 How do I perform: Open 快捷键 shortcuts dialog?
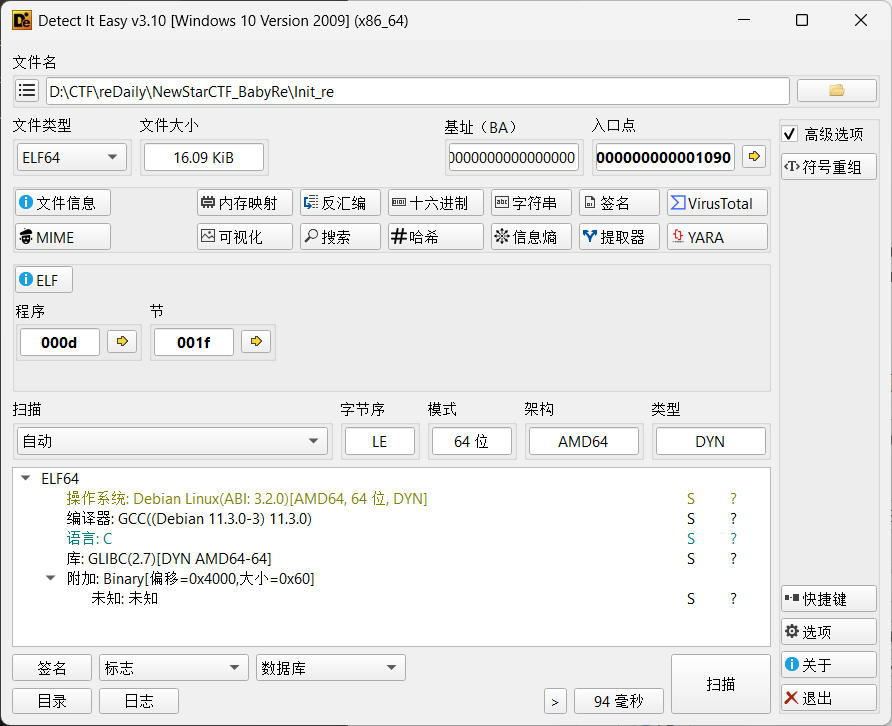[828, 599]
